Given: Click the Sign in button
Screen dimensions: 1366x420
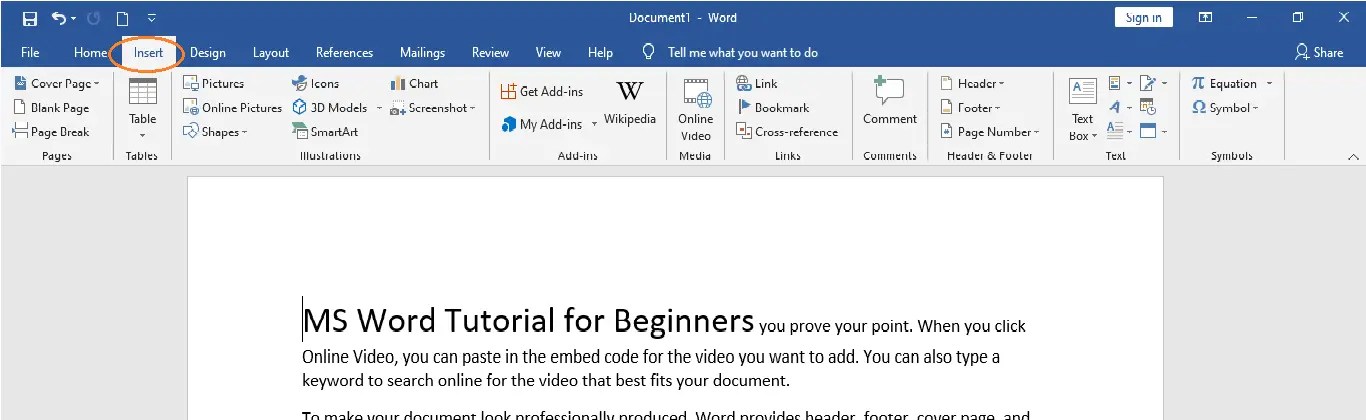Looking at the screenshot, I should 1143,18.
